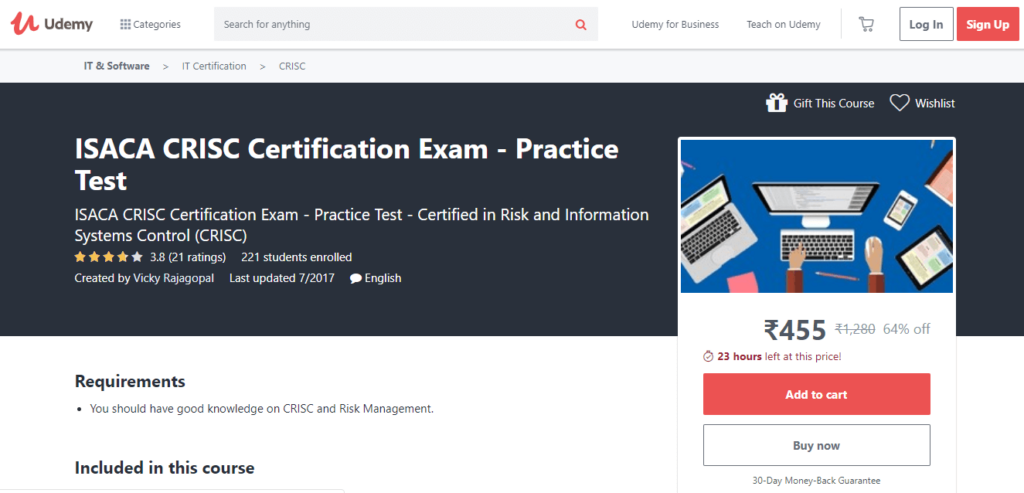Open Teach on Udemy link
This screenshot has width=1024, height=493.
coord(783,24)
